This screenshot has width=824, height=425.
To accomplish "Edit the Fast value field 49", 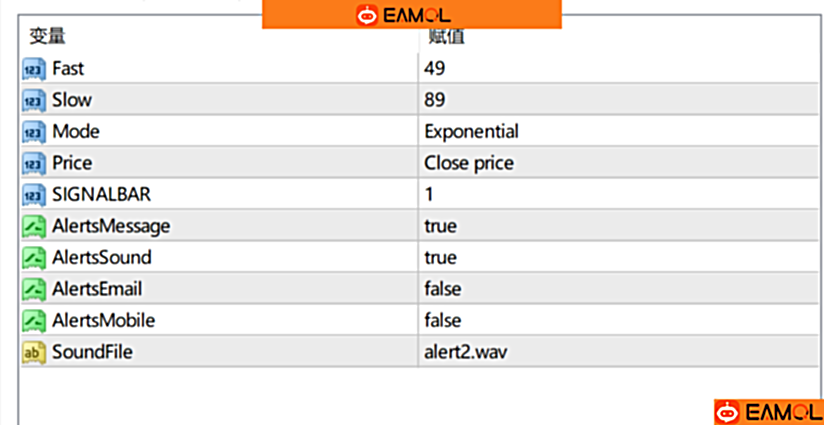I will [435, 69].
